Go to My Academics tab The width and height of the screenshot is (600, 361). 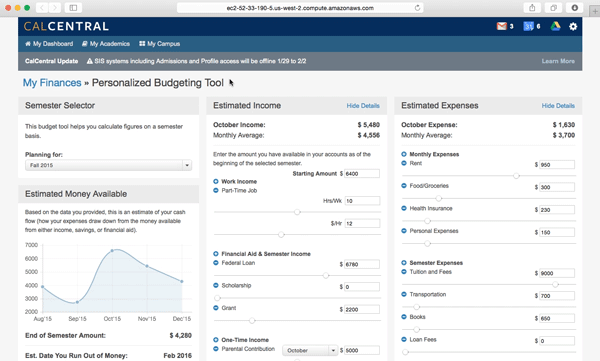coord(106,44)
